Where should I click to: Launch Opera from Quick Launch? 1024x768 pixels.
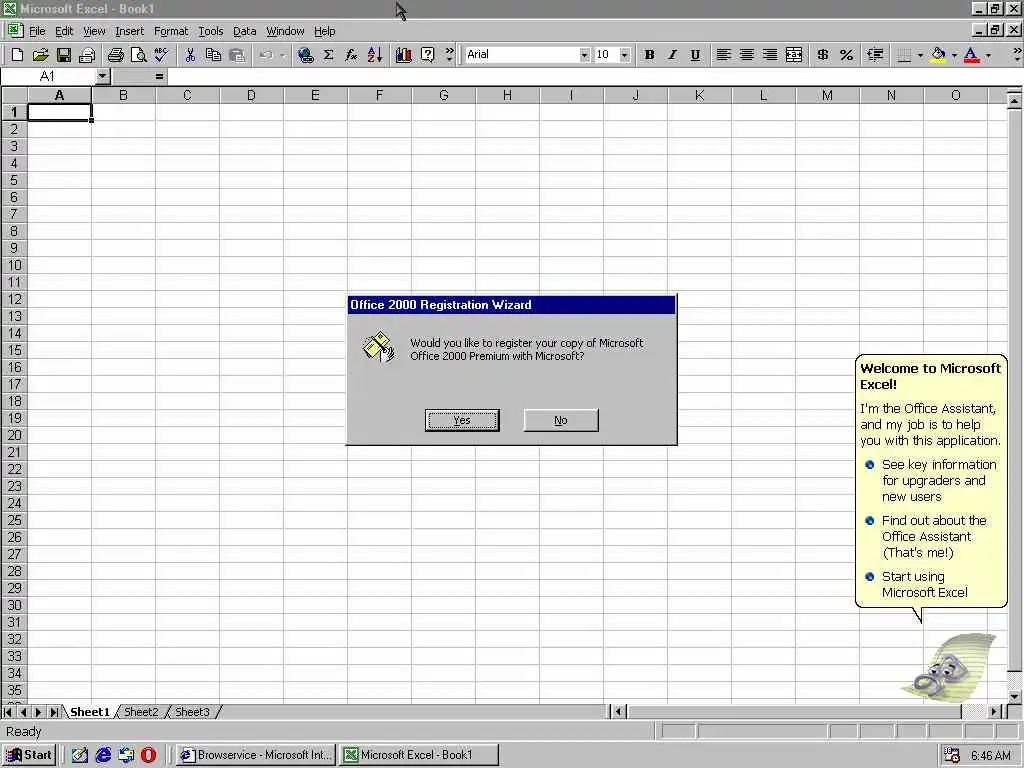[x=148, y=755]
